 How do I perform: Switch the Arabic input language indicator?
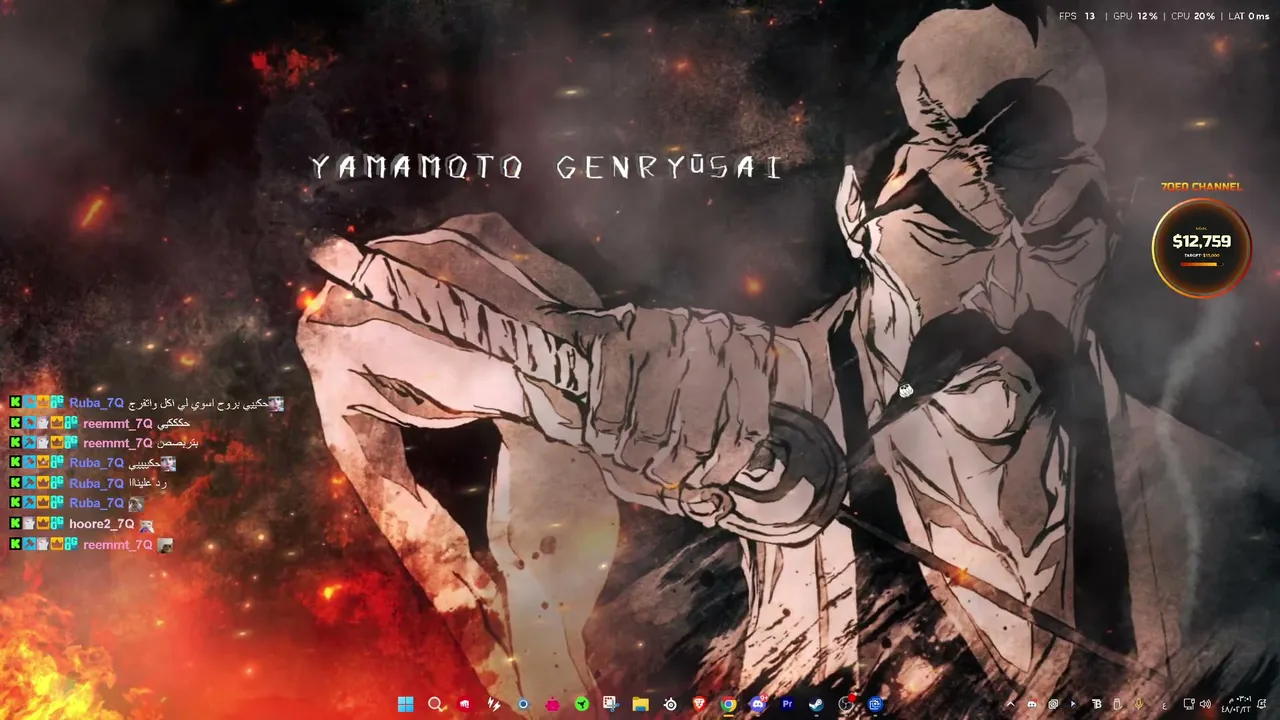coord(1164,705)
